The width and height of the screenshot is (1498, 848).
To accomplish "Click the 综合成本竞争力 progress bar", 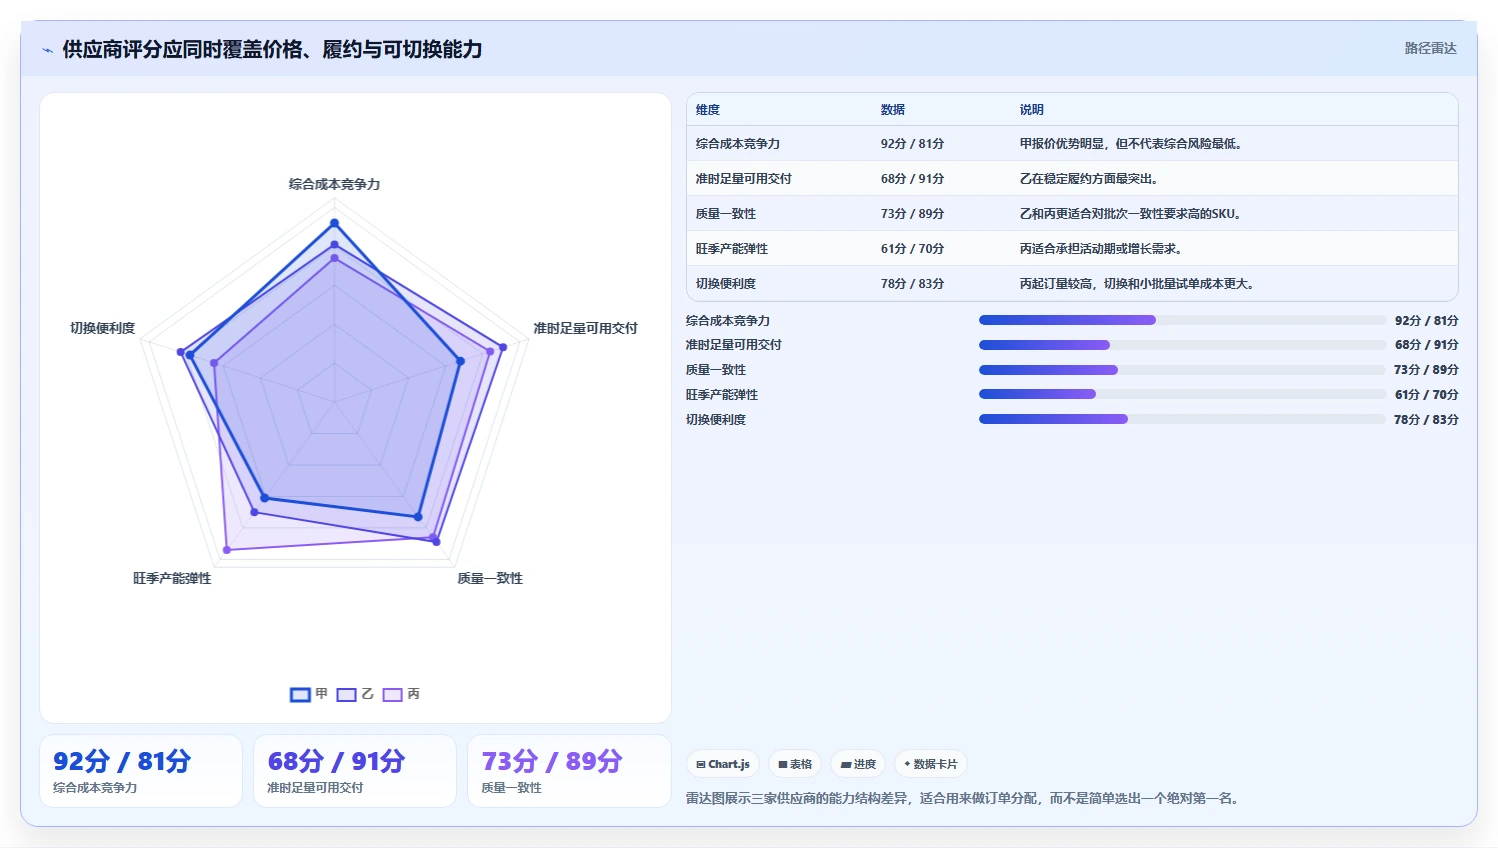I will [x=1182, y=320].
